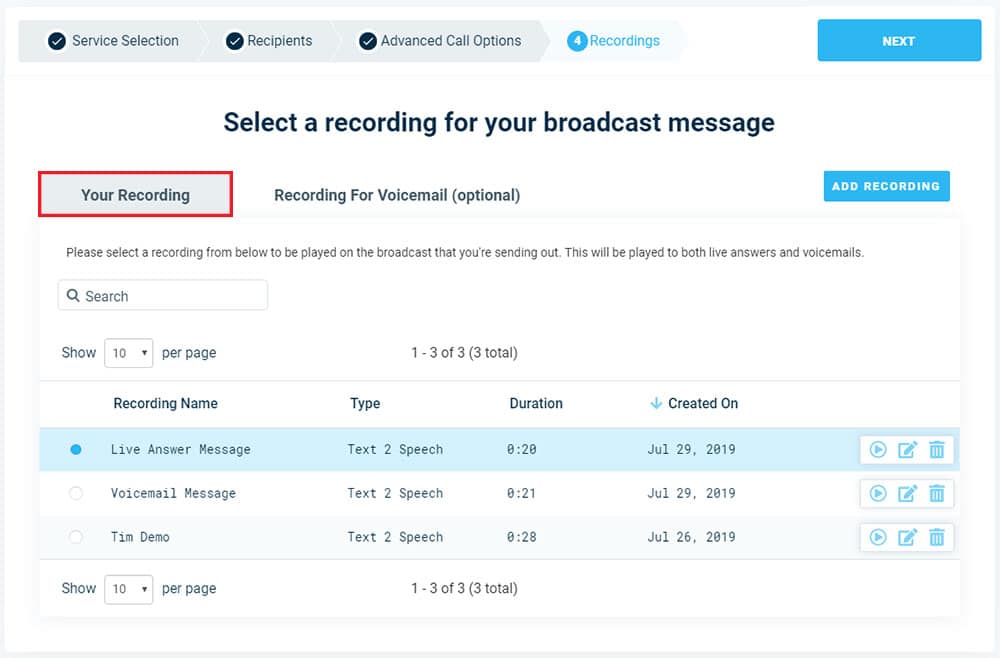Screen dimensions: 1000x658
Task: Select the Voicemail Message radio button
Action: click(x=76, y=494)
